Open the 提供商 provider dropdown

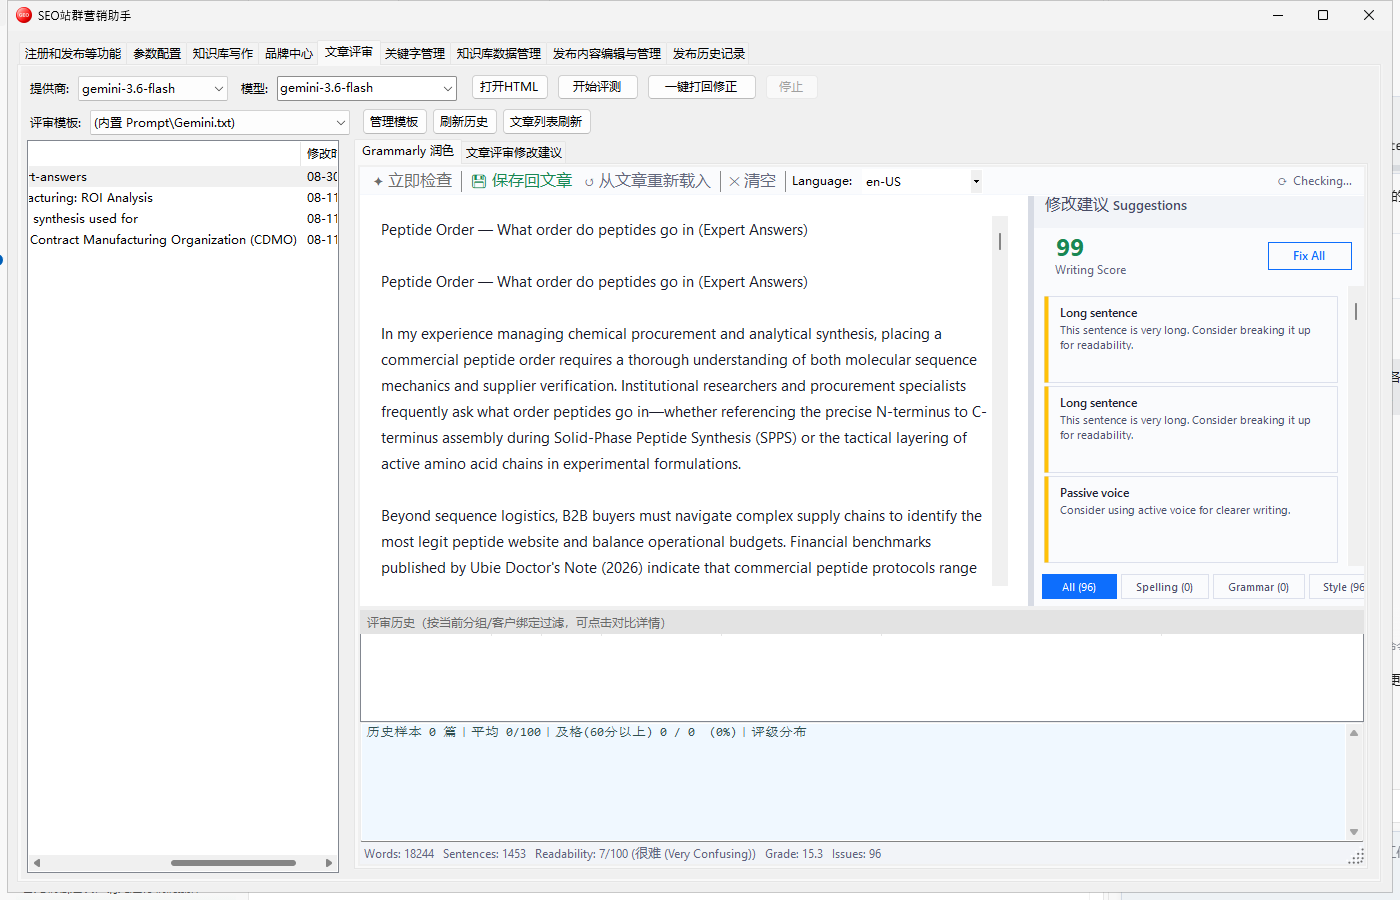point(153,88)
